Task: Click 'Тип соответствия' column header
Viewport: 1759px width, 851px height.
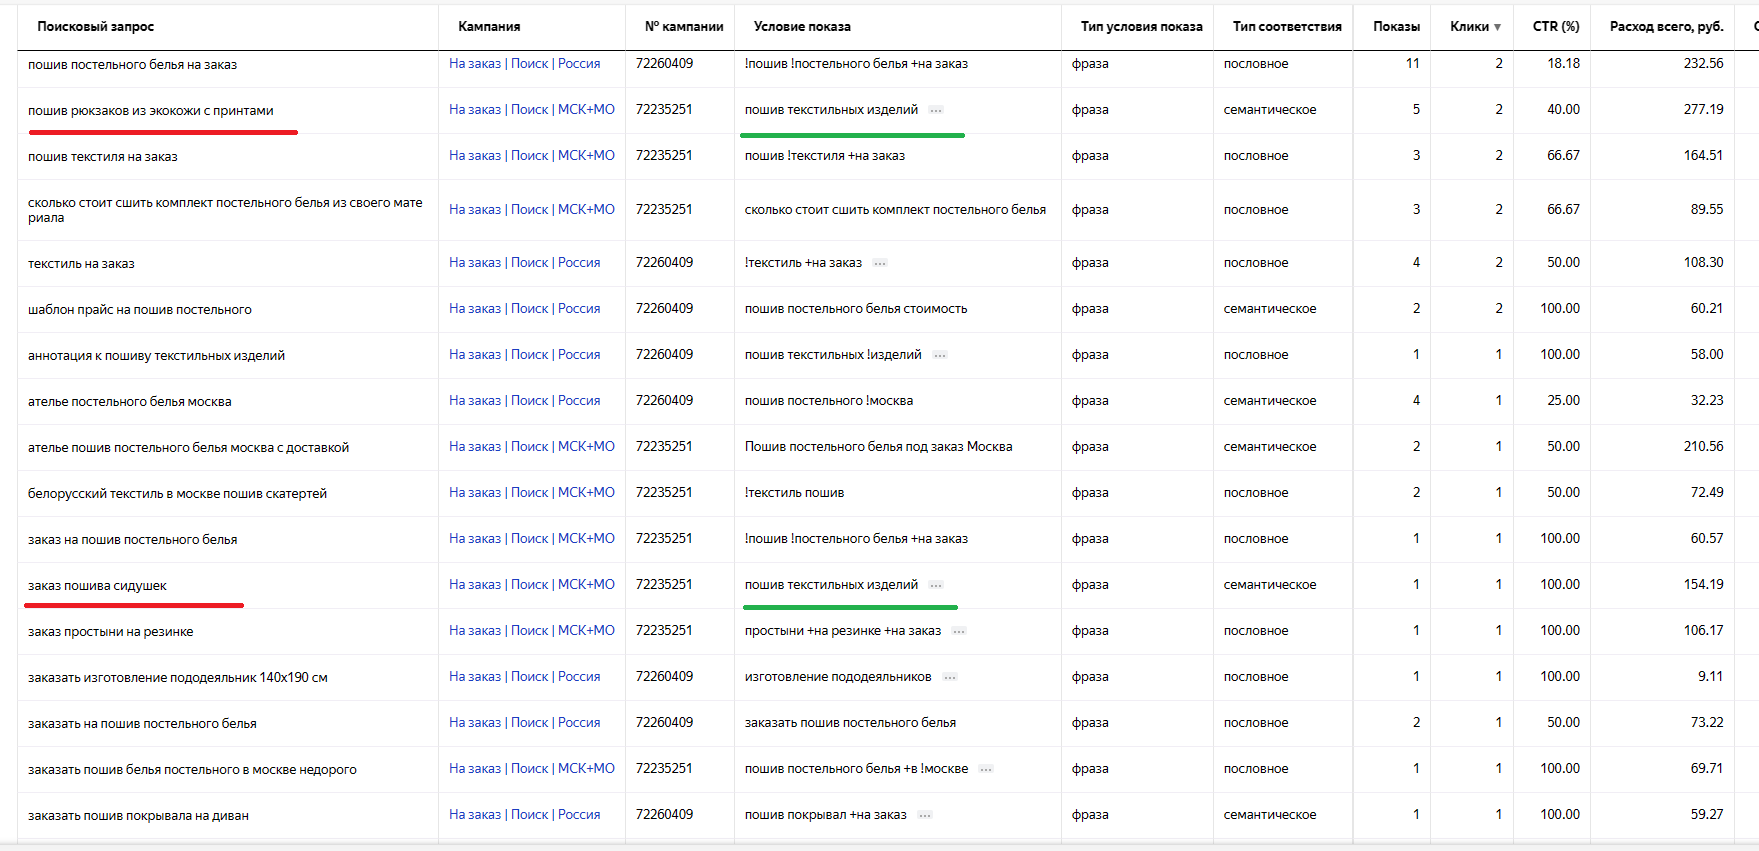Action: tap(1287, 26)
